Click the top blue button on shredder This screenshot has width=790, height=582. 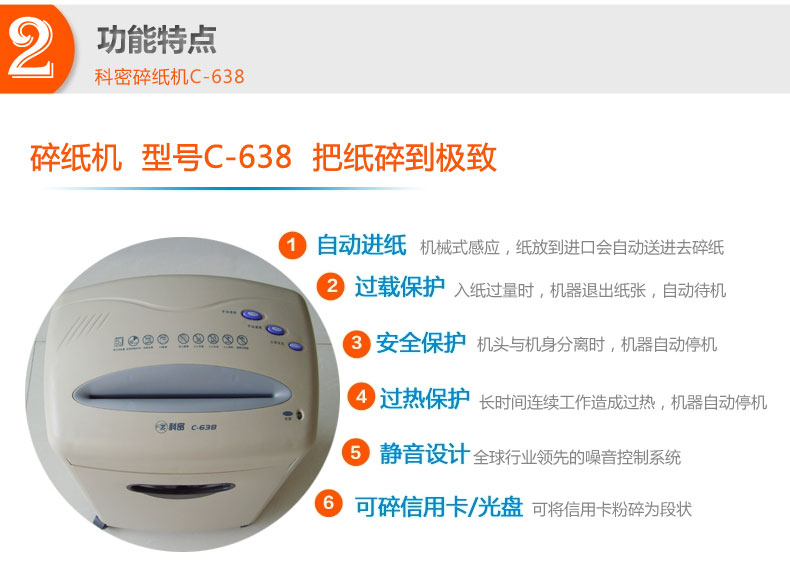(x=251, y=315)
